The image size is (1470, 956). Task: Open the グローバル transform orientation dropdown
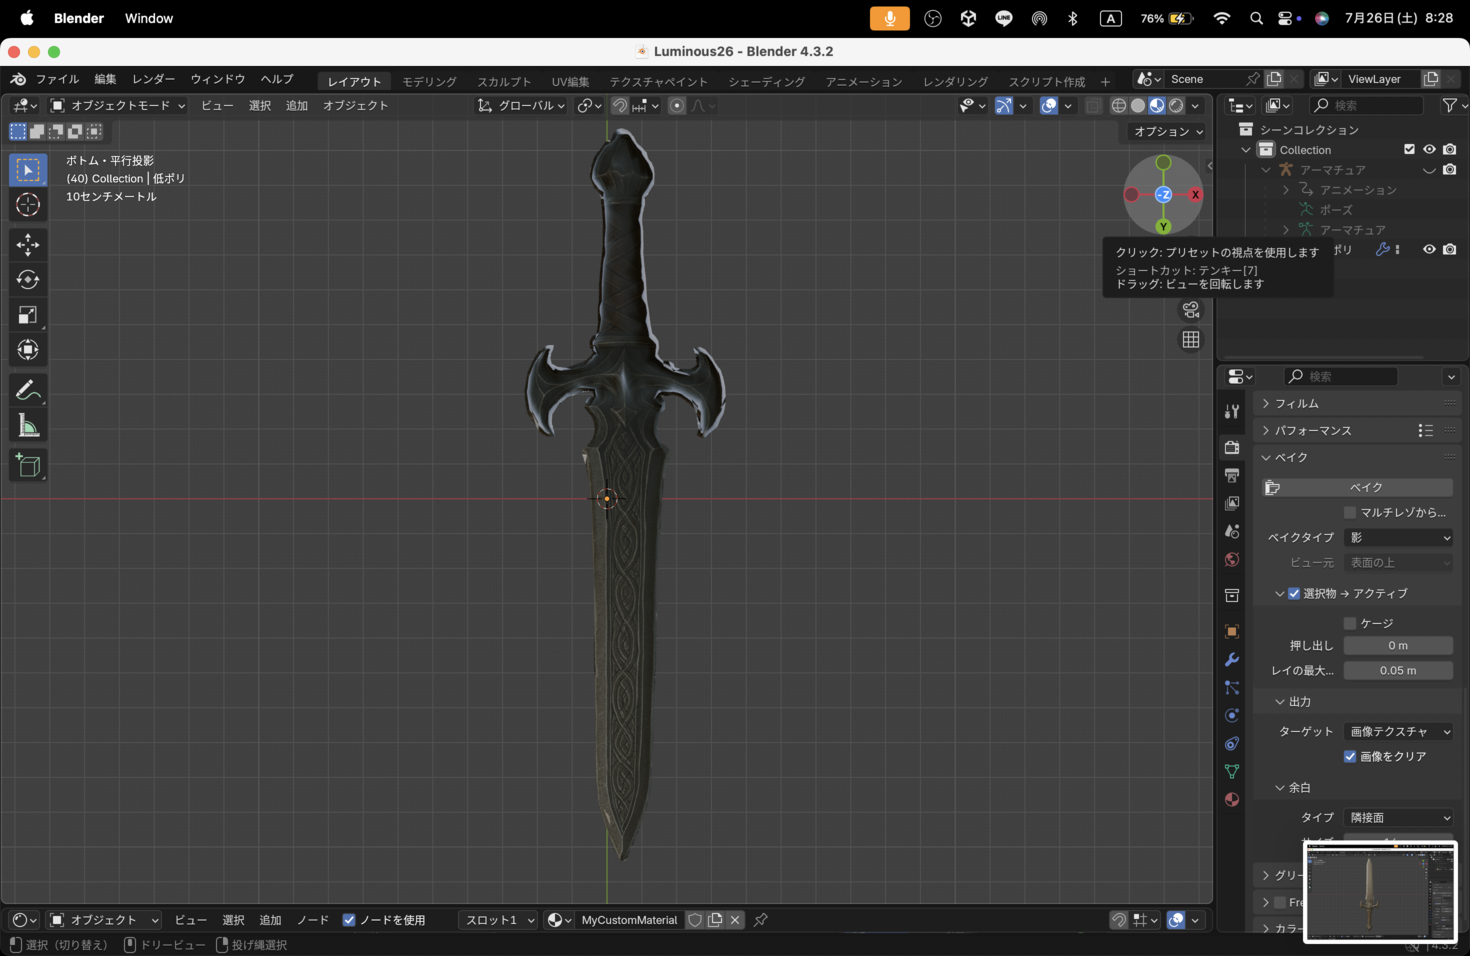point(521,105)
